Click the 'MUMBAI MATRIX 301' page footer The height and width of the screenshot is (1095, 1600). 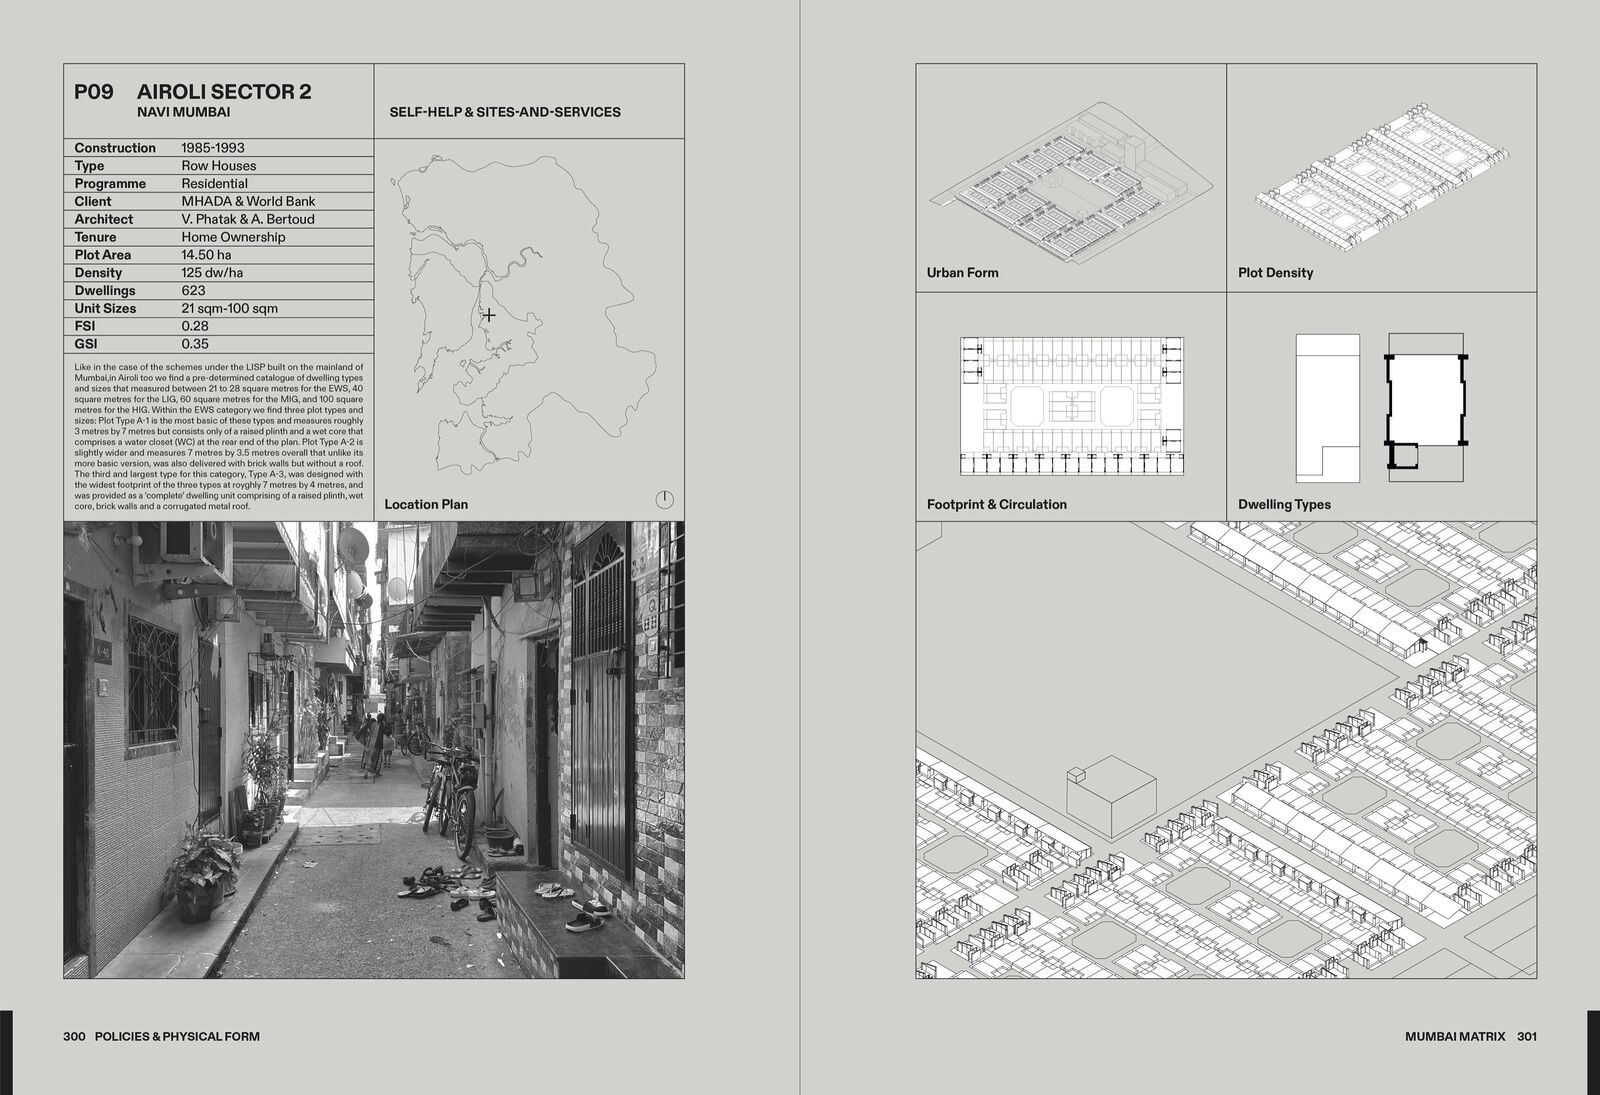(1470, 1036)
